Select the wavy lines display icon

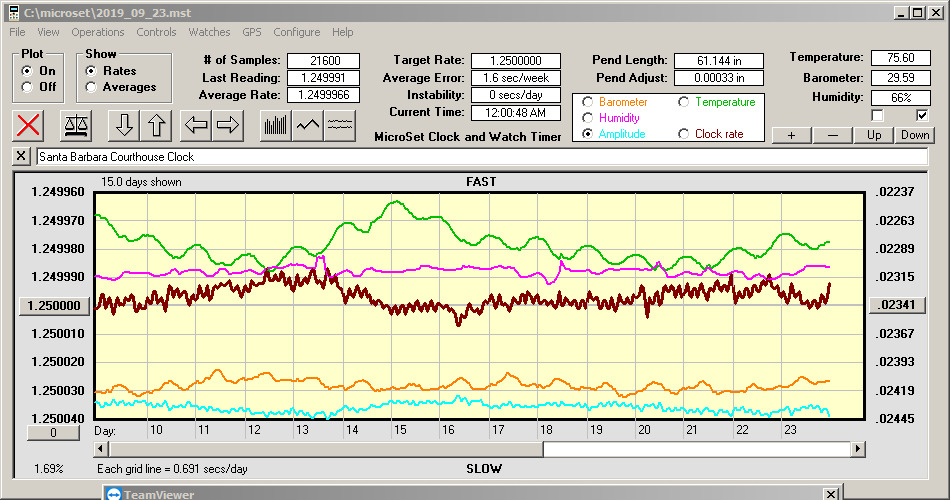[339, 125]
